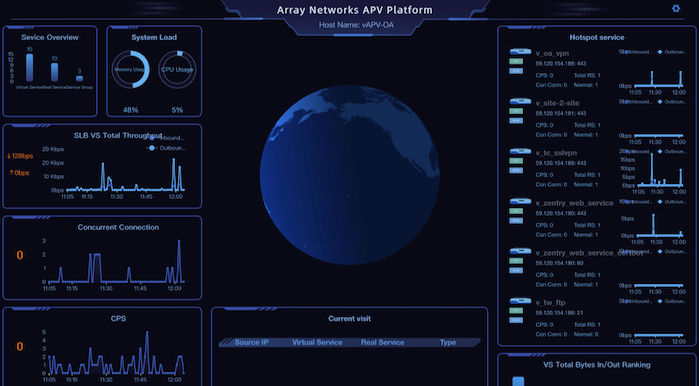
Task: Toggle Outbound legend in v_oa_vpn chart
Action: [672, 52]
